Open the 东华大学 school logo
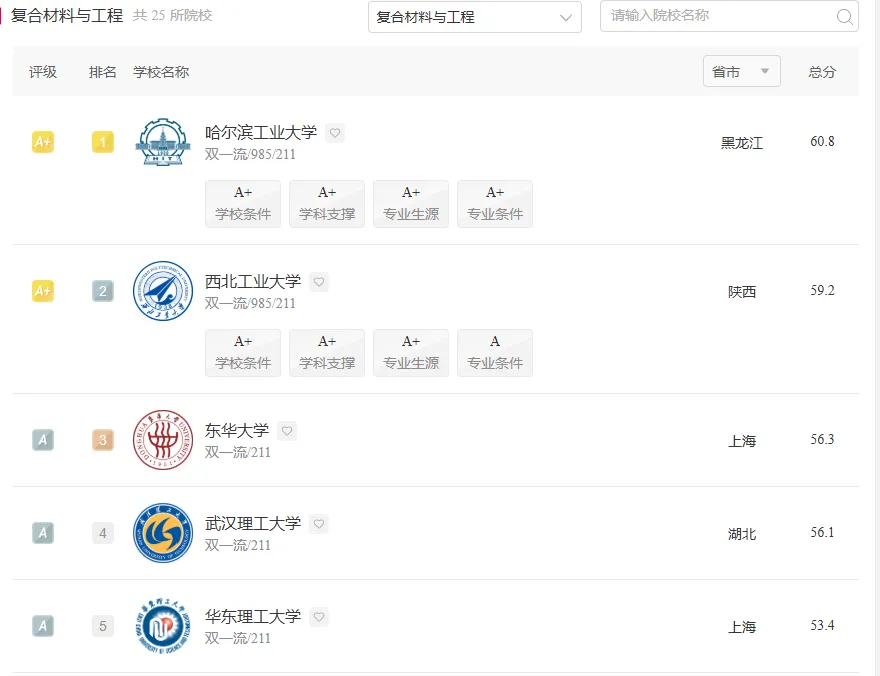The image size is (880, 676). 163,440
